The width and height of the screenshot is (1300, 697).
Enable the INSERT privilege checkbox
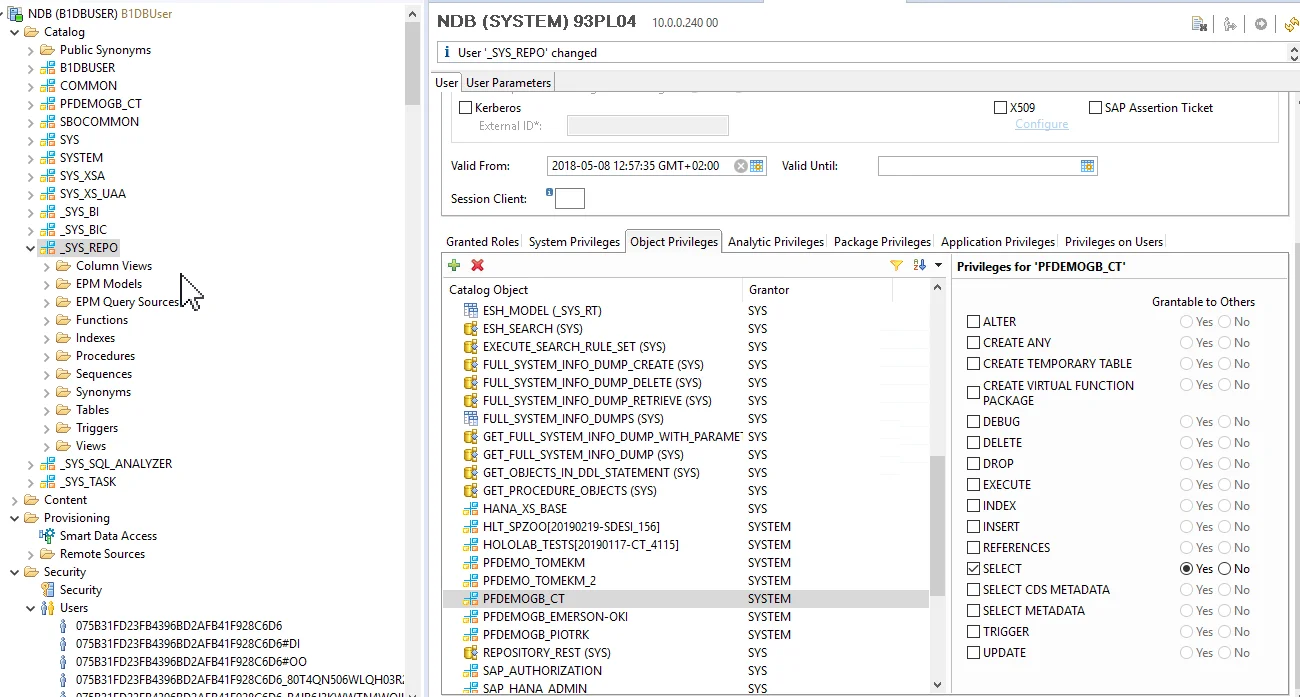(x=973, y=527)
